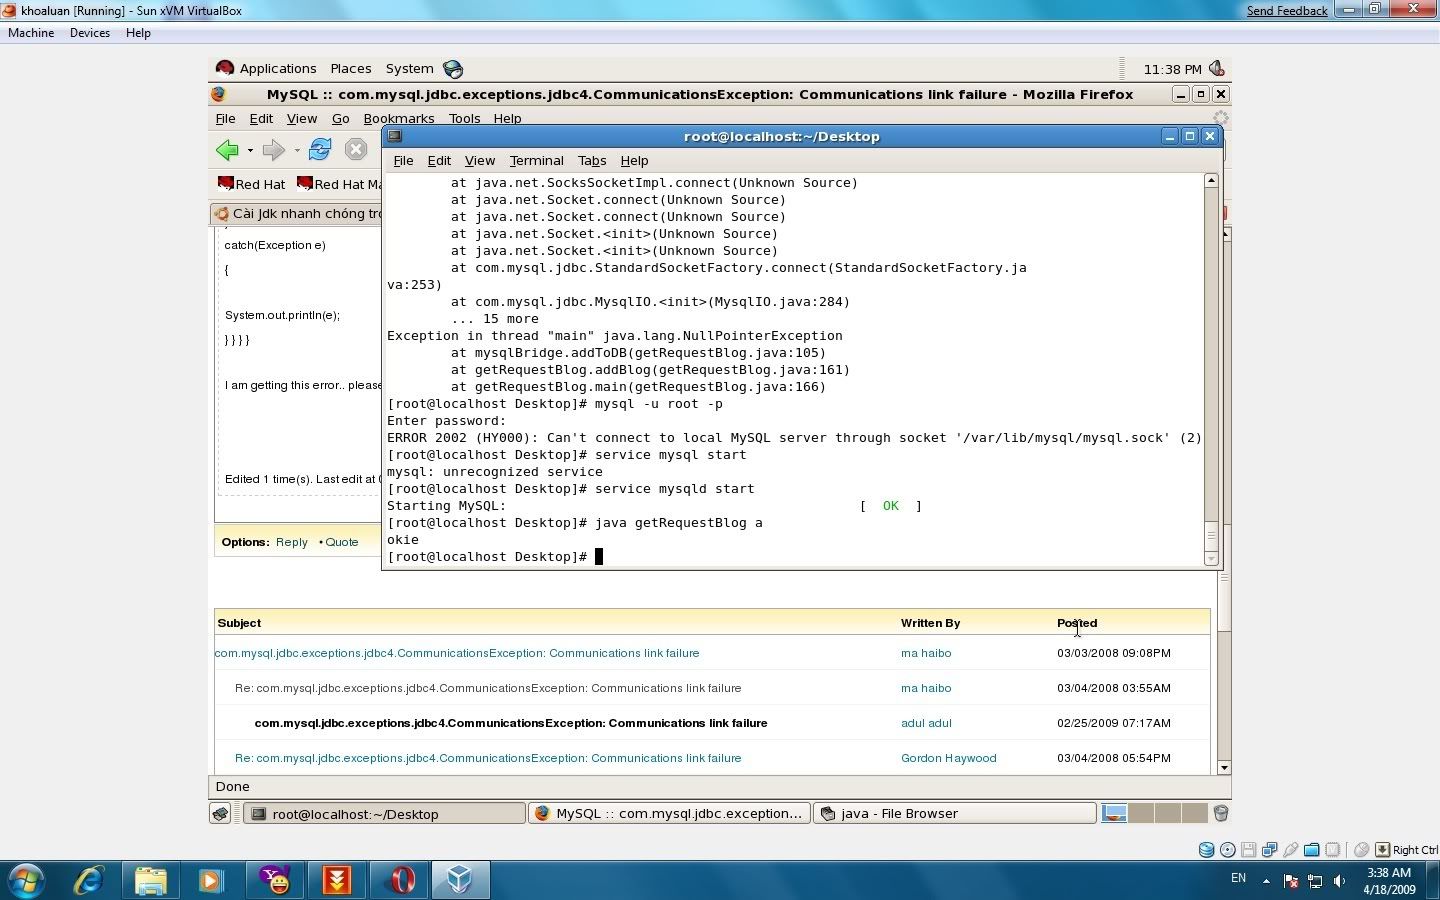Viewport: 1440px width, 900px height.
Task: Click the volume icon in GNOME panel
Action: 1216,69
